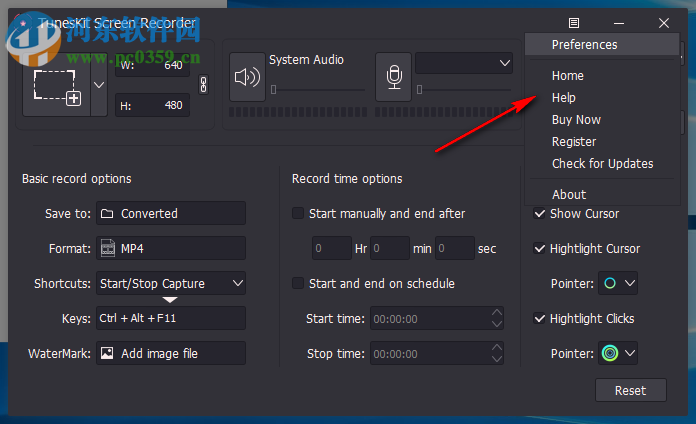696x424 pixels.
Task: Click the Reset button
Action: click(x=630, y=390)
